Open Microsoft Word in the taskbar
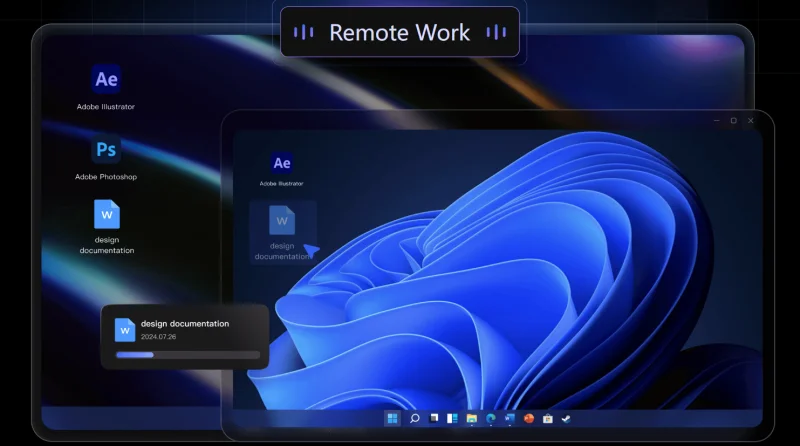This screenshot has width=800, height=446. [510, 418]
